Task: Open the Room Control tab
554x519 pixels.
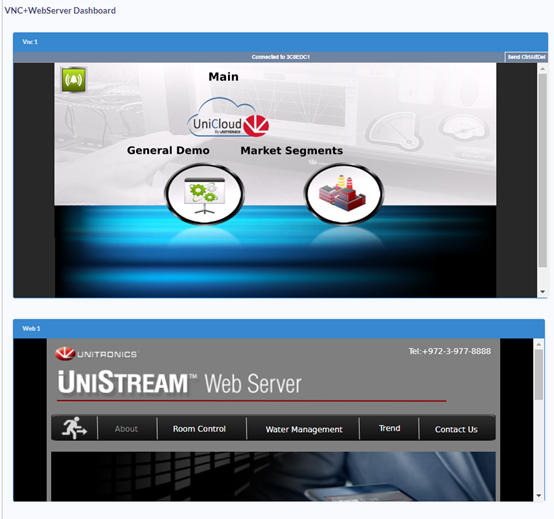Action: coord(199,429)
